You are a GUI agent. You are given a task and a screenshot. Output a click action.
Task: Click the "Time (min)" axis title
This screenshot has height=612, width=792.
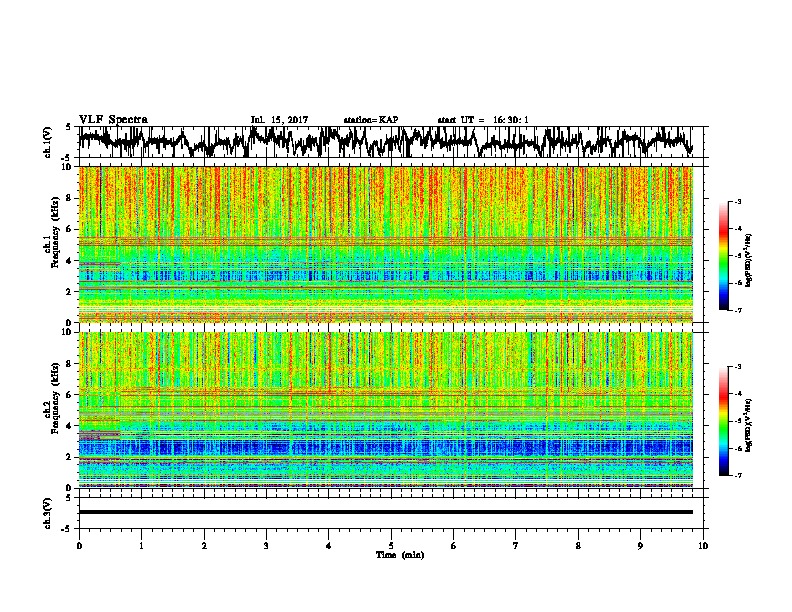tap(400, 555)
